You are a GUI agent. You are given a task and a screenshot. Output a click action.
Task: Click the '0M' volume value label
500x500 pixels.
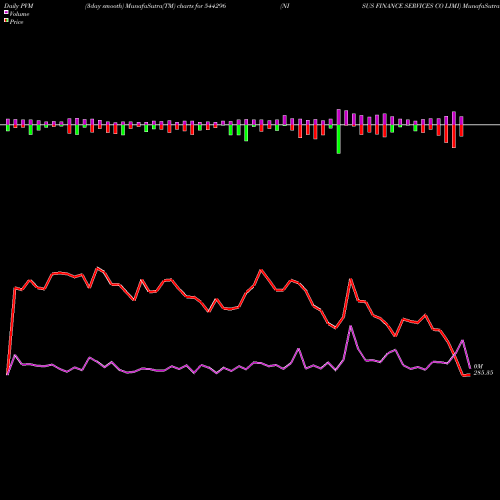coord(478,366)
